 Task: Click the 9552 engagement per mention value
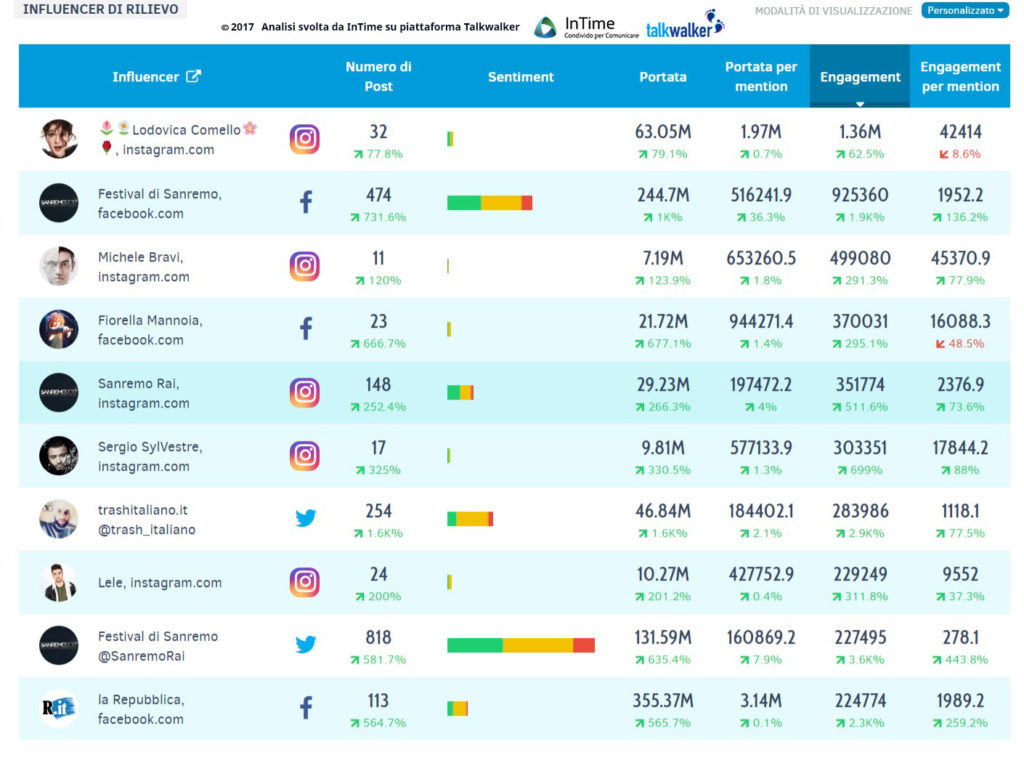coord(960,575)
